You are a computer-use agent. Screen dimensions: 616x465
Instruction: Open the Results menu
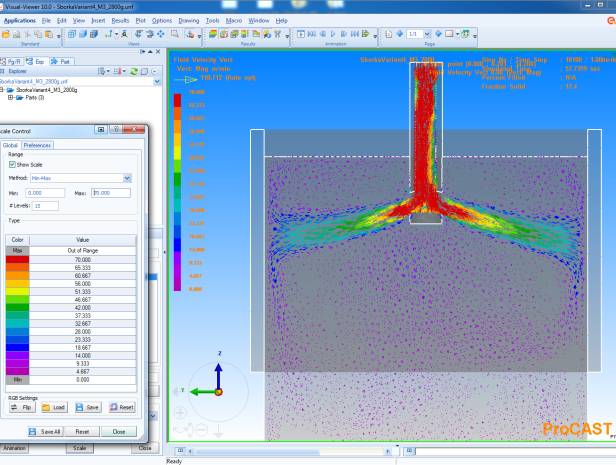pos(122,20)
